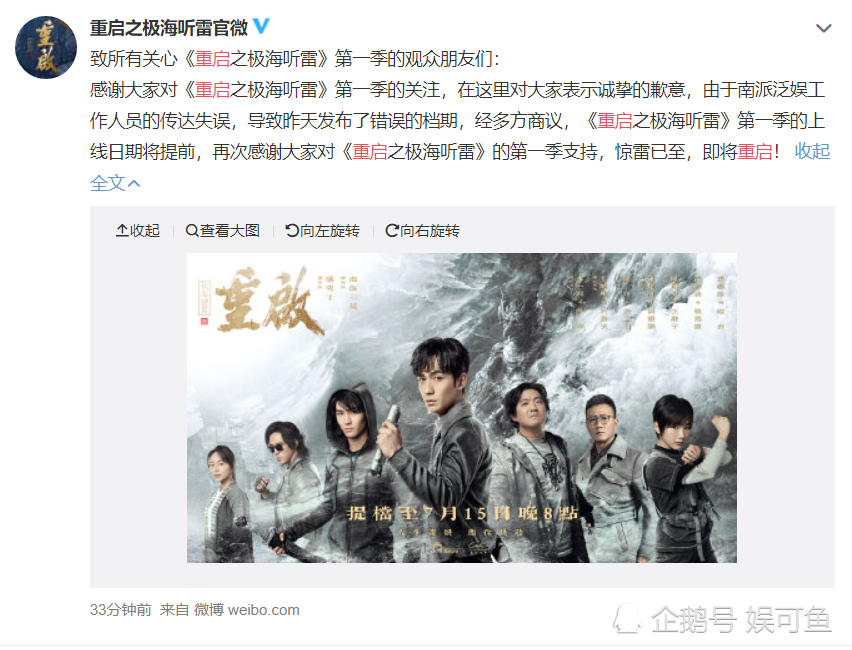Click the penguin icon in the watermark

point(627,618)
